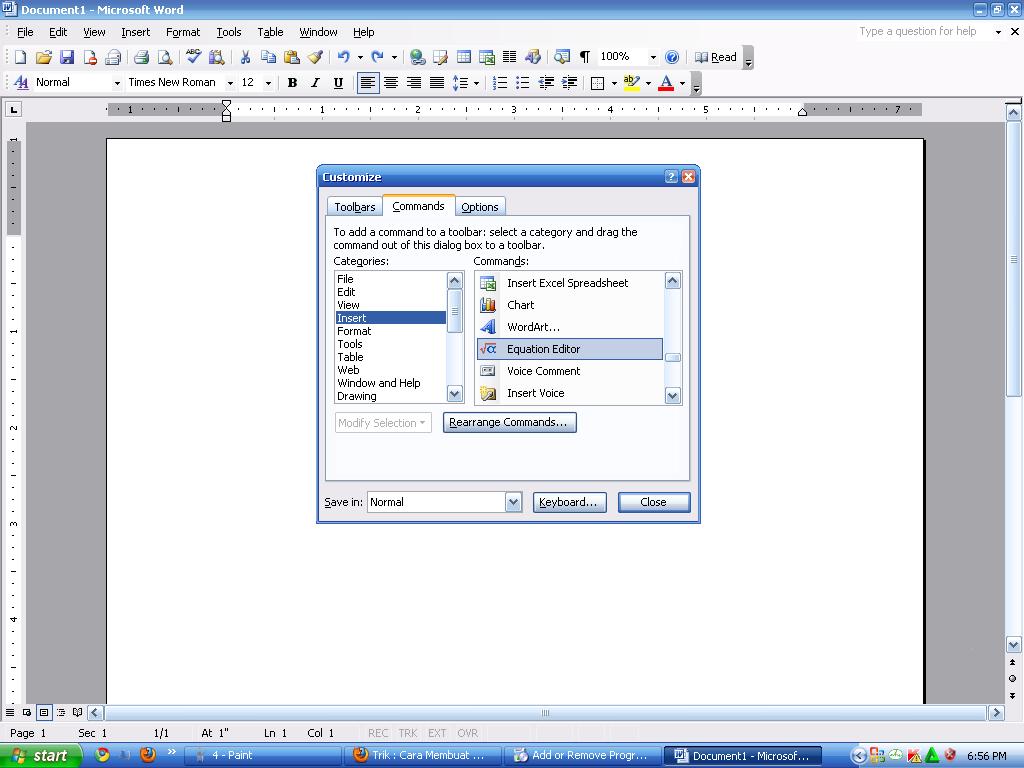1024x768 pixels.
Task: Expand the Line Spacing dropdown arrow
Action: click(x=476, y=84)
